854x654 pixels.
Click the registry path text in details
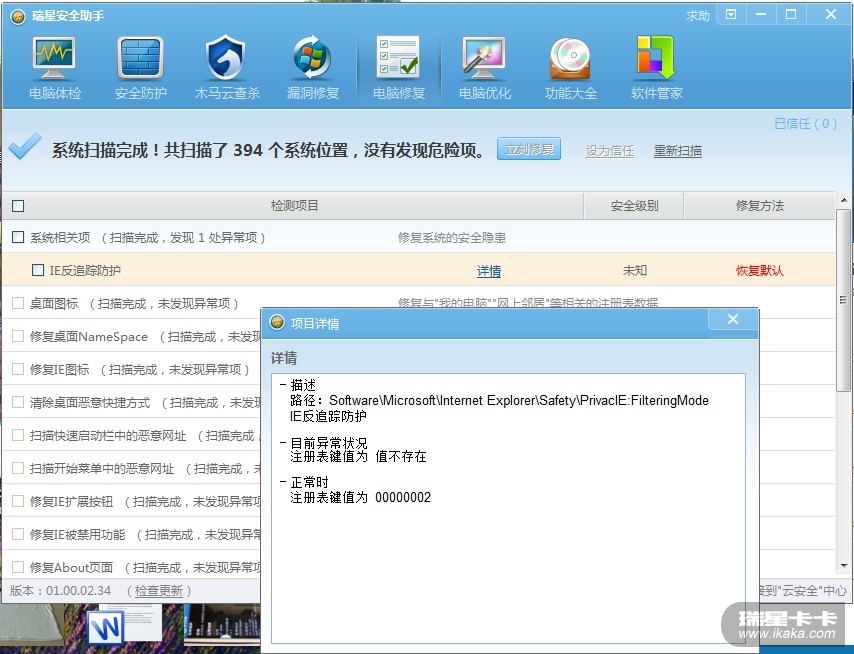(499, 401)
